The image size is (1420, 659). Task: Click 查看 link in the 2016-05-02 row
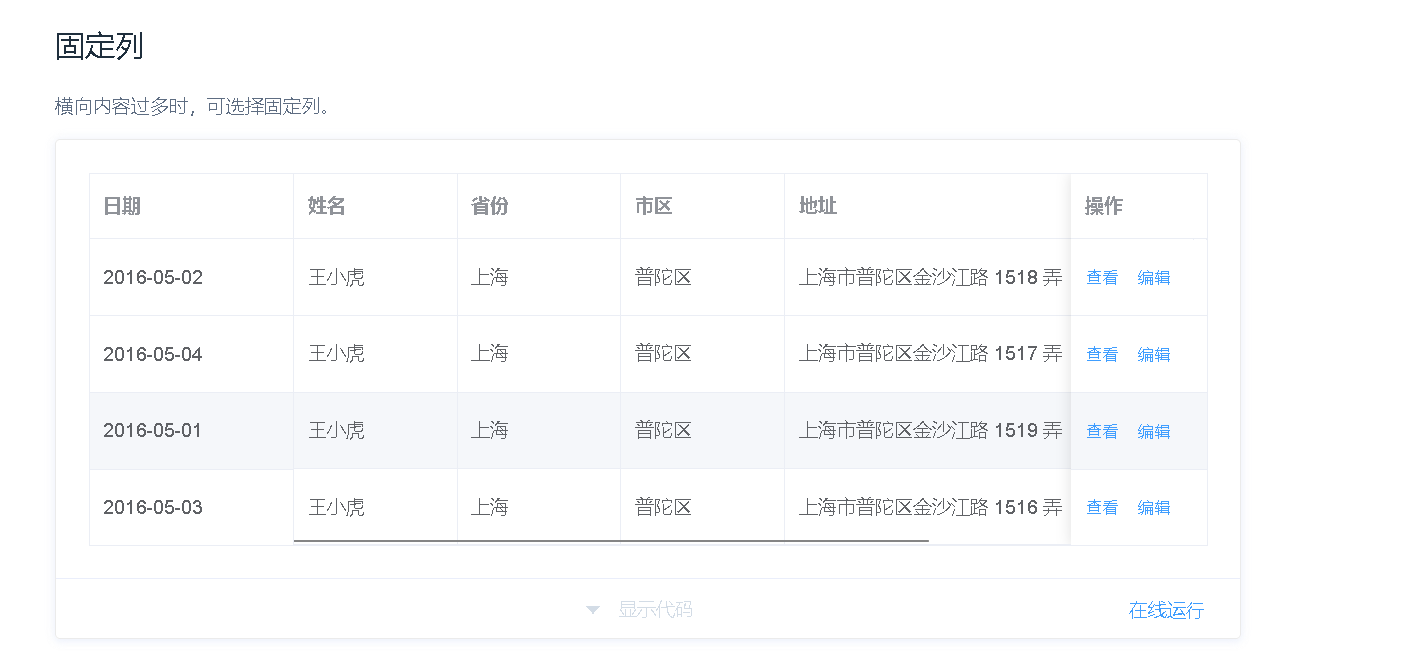click(x=1102, y=277)
